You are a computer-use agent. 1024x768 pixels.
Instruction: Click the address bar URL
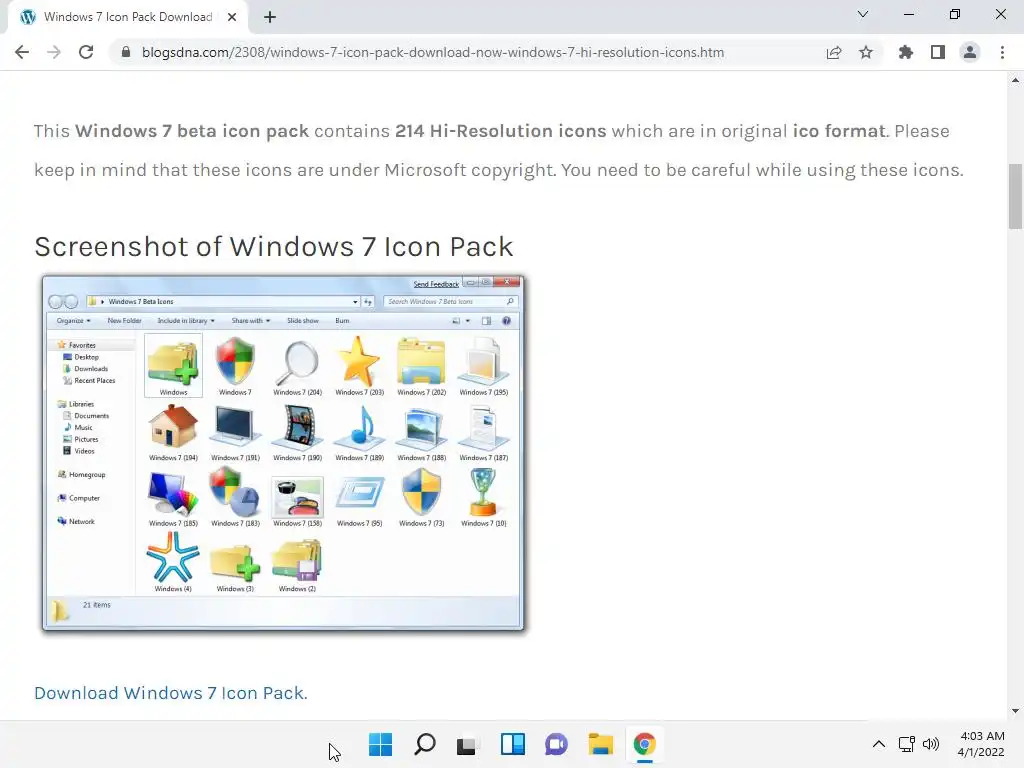click(x=432, y=52)
